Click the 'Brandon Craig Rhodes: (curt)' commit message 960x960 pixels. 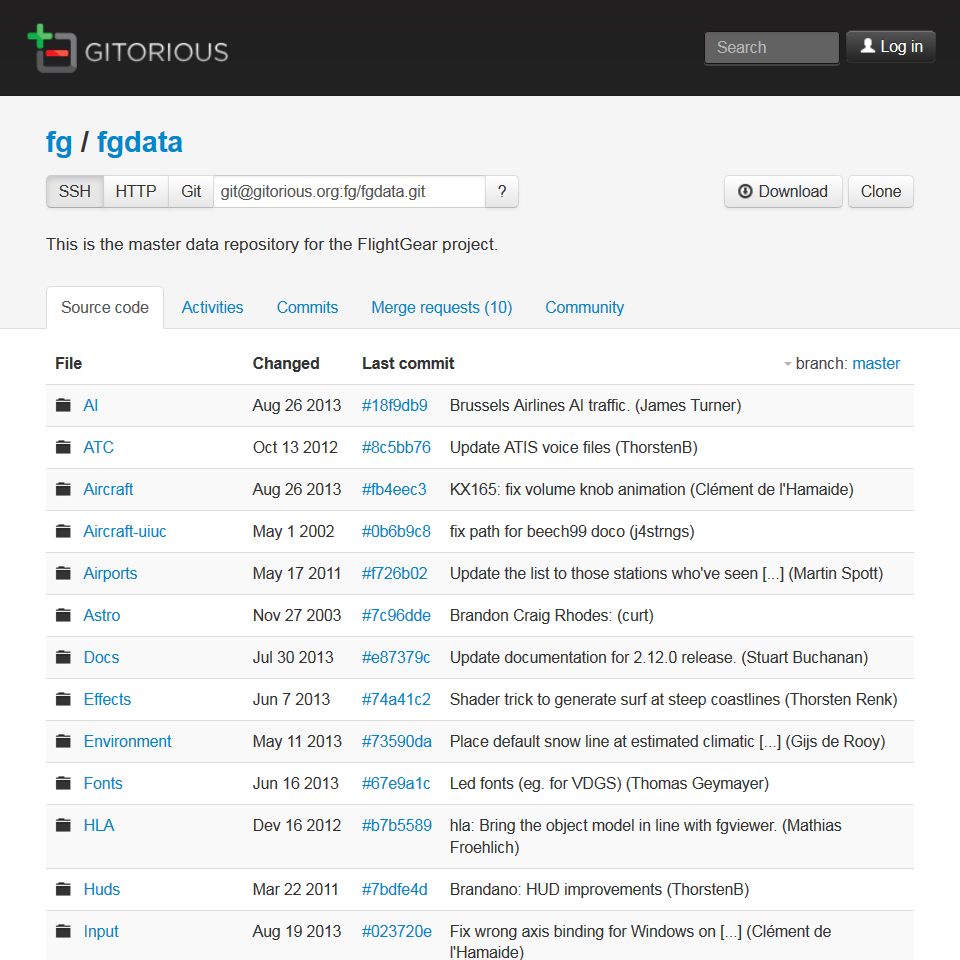552,615
